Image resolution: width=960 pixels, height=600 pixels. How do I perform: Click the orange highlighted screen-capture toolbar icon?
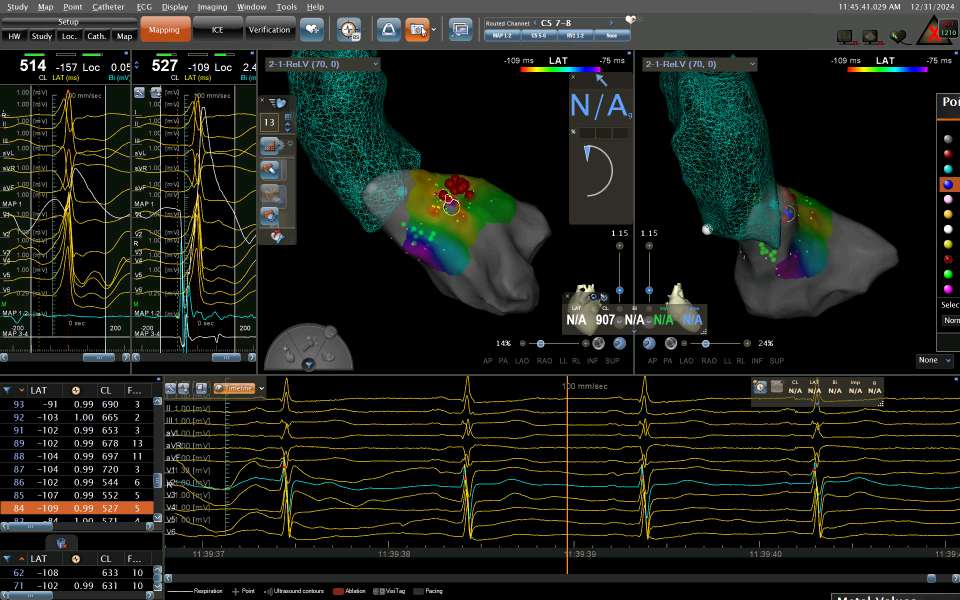coord(417,29)
